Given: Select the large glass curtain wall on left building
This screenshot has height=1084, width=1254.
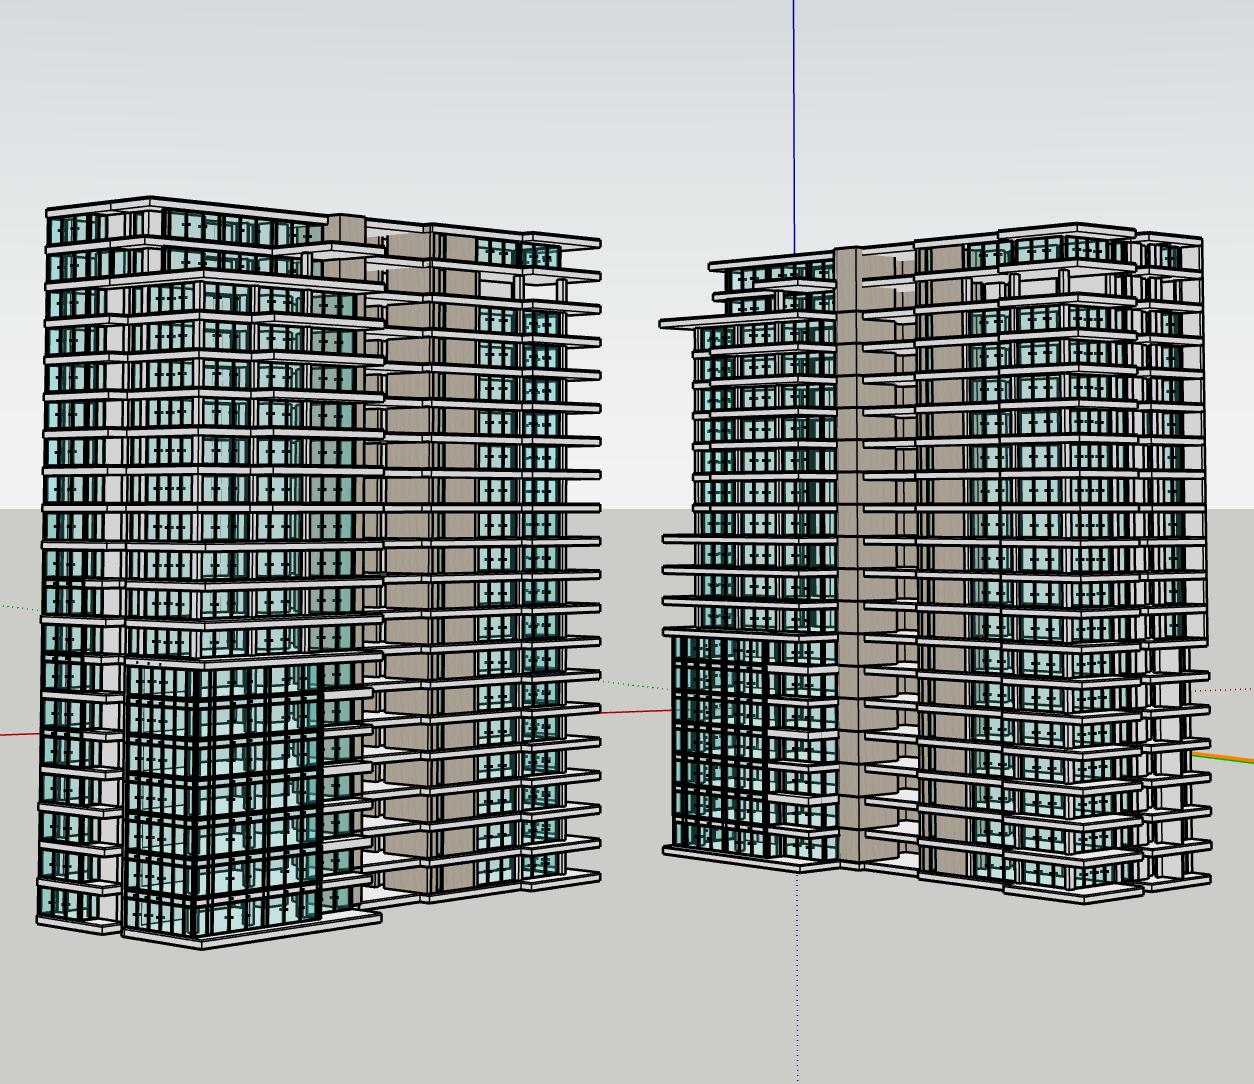Looking at the screenshot, I should click(x=222, y=800).
